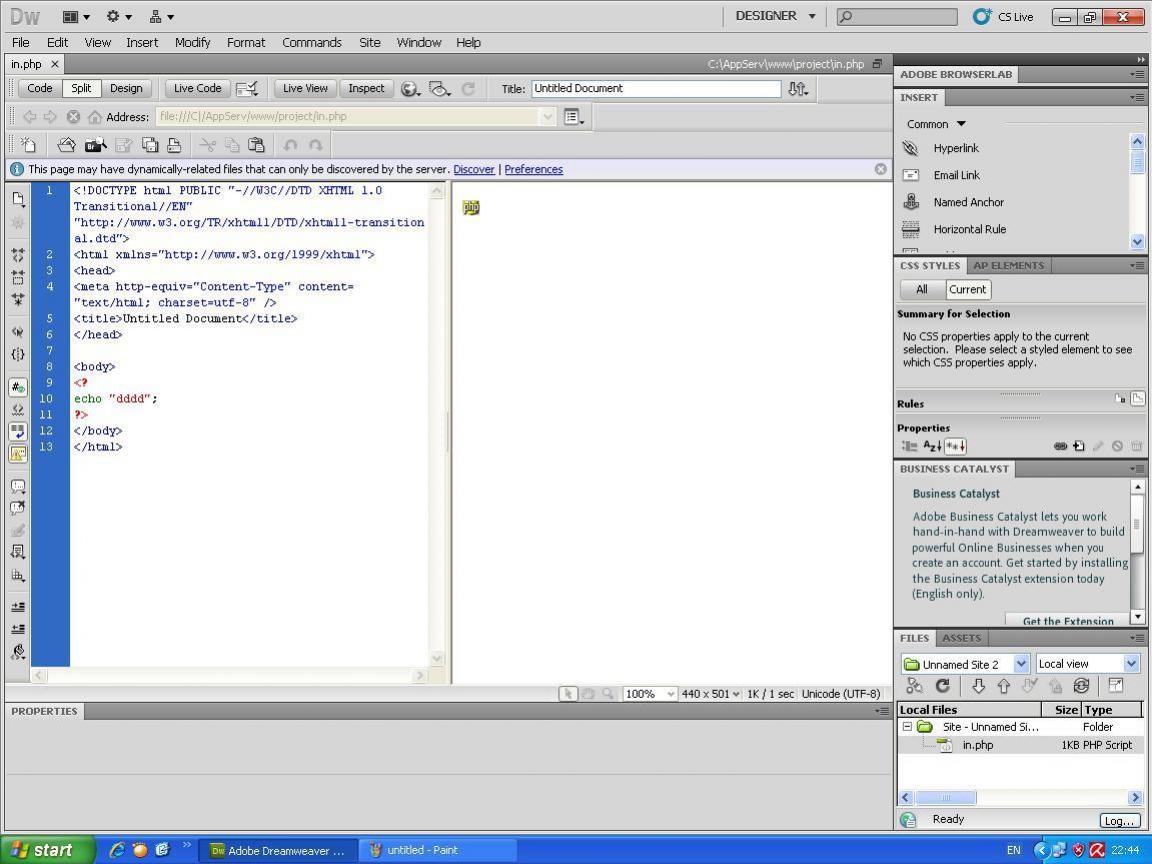Switch to ASSETS tab
Screen dimensions: 1152x864
pos(962,638)
